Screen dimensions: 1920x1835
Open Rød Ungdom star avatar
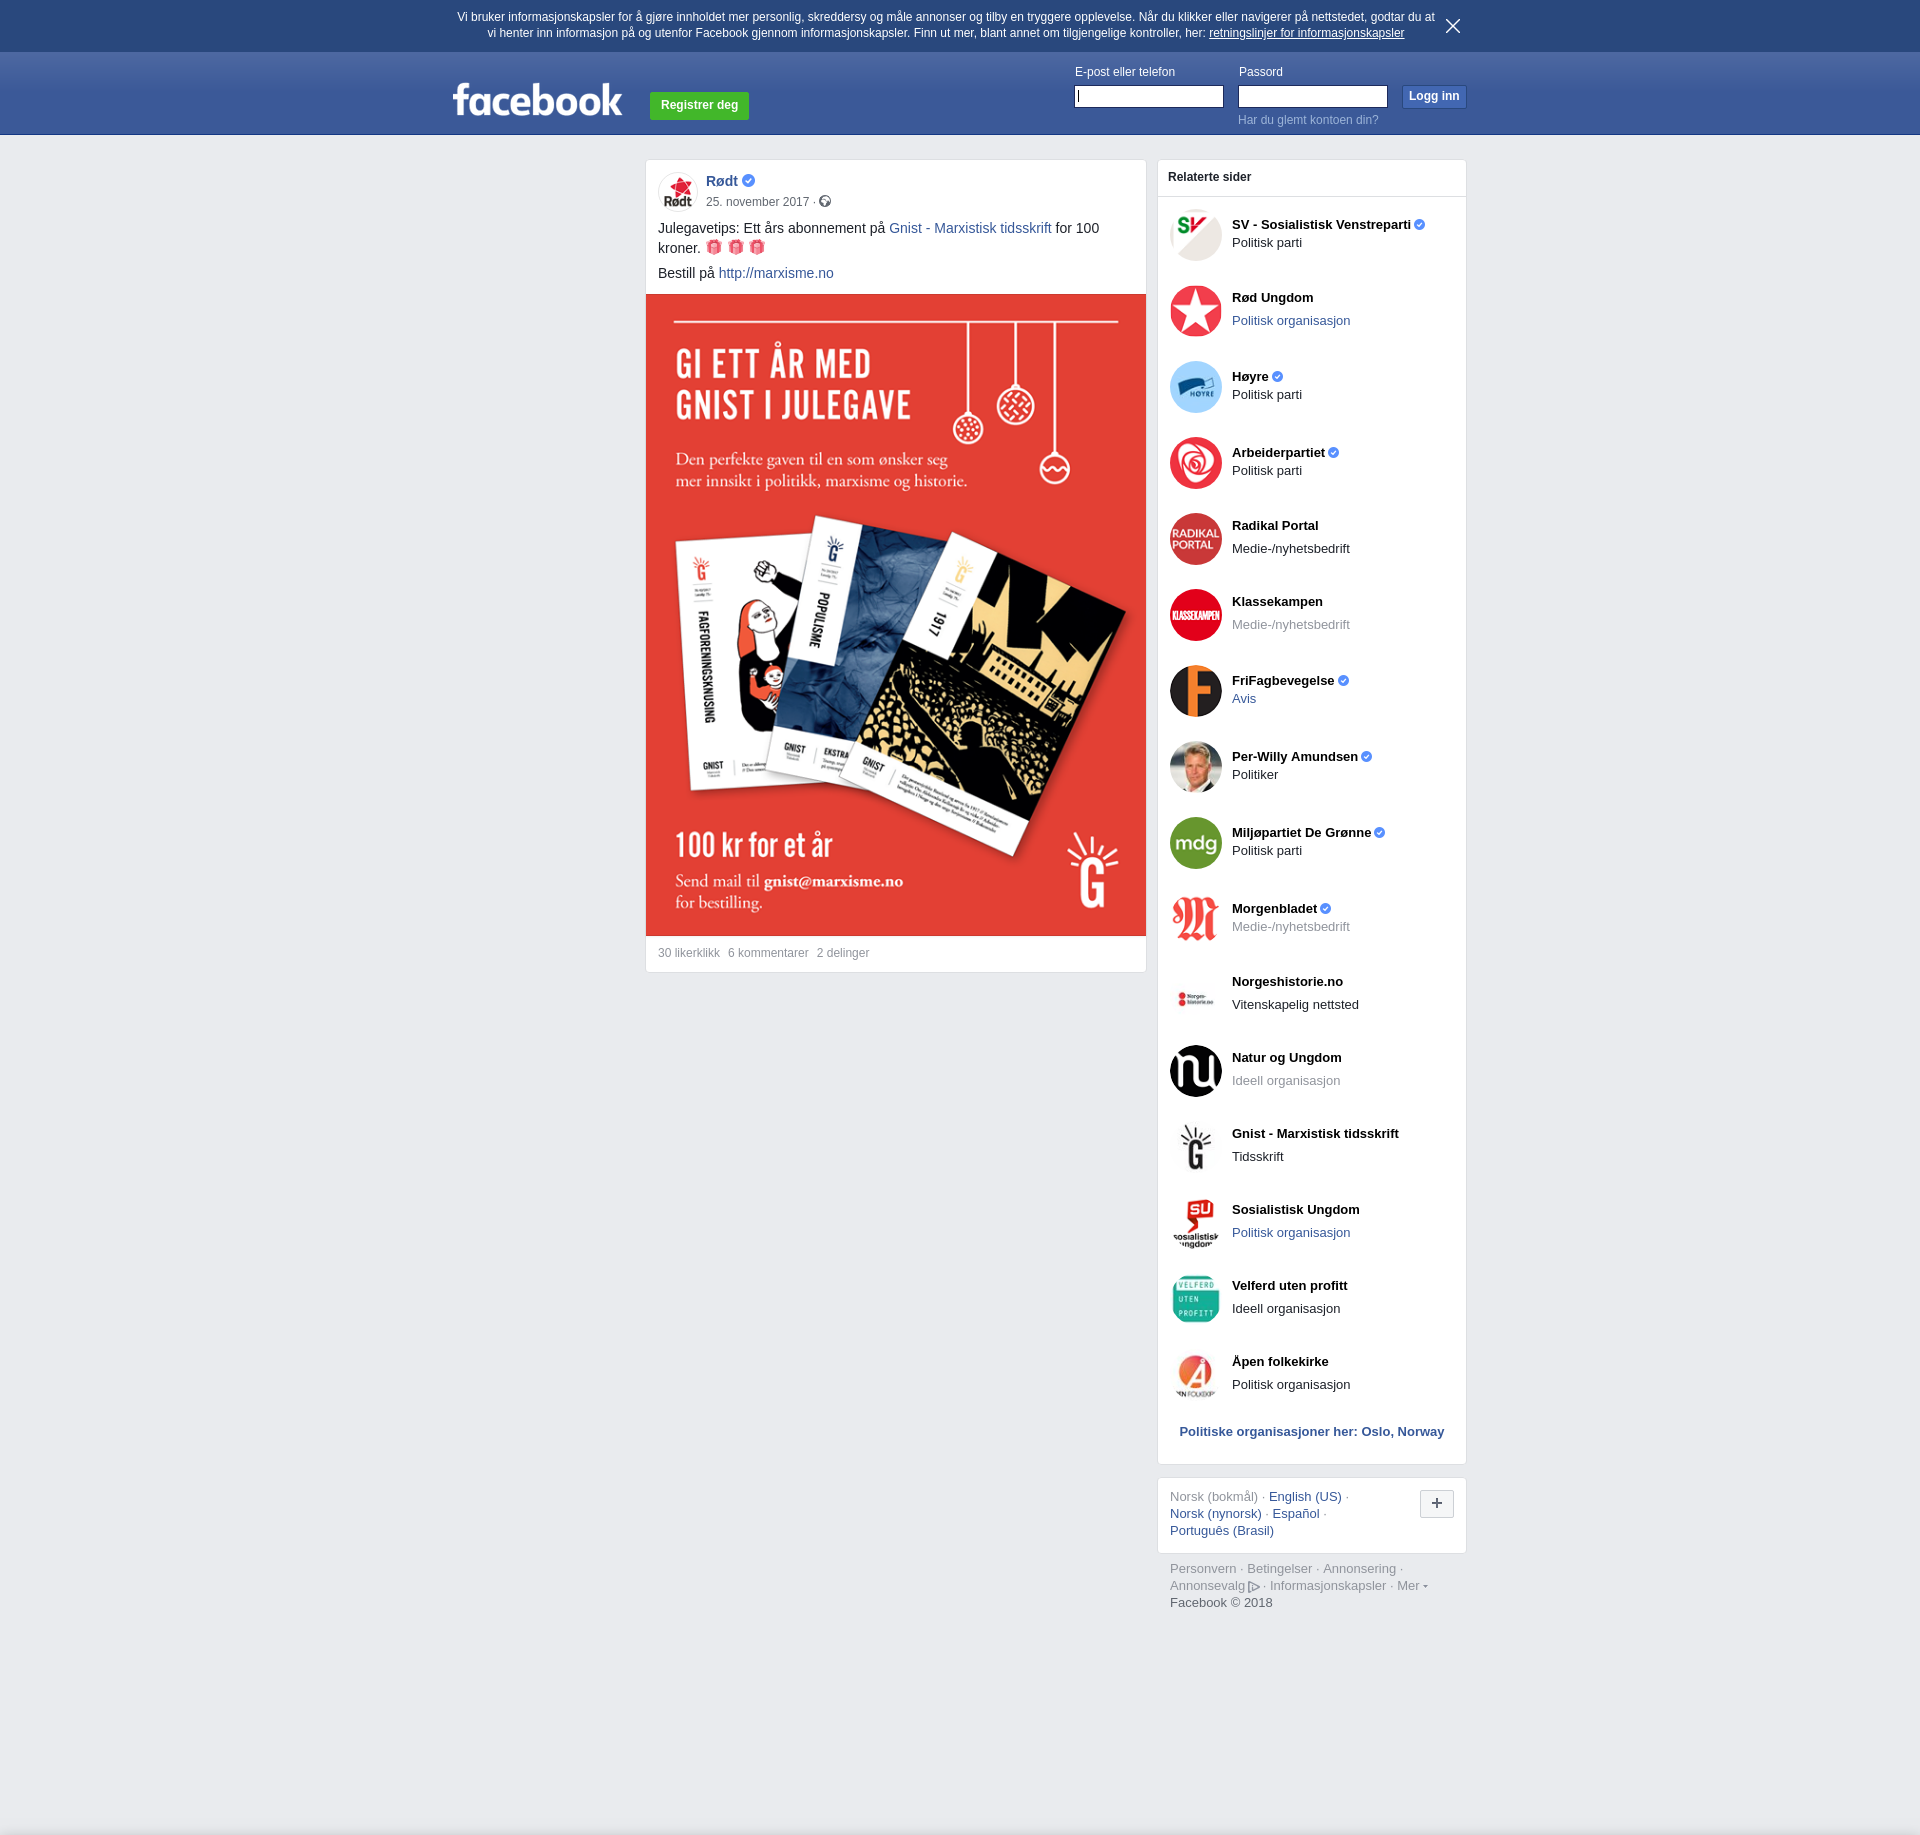click(x=1196, y=311)
